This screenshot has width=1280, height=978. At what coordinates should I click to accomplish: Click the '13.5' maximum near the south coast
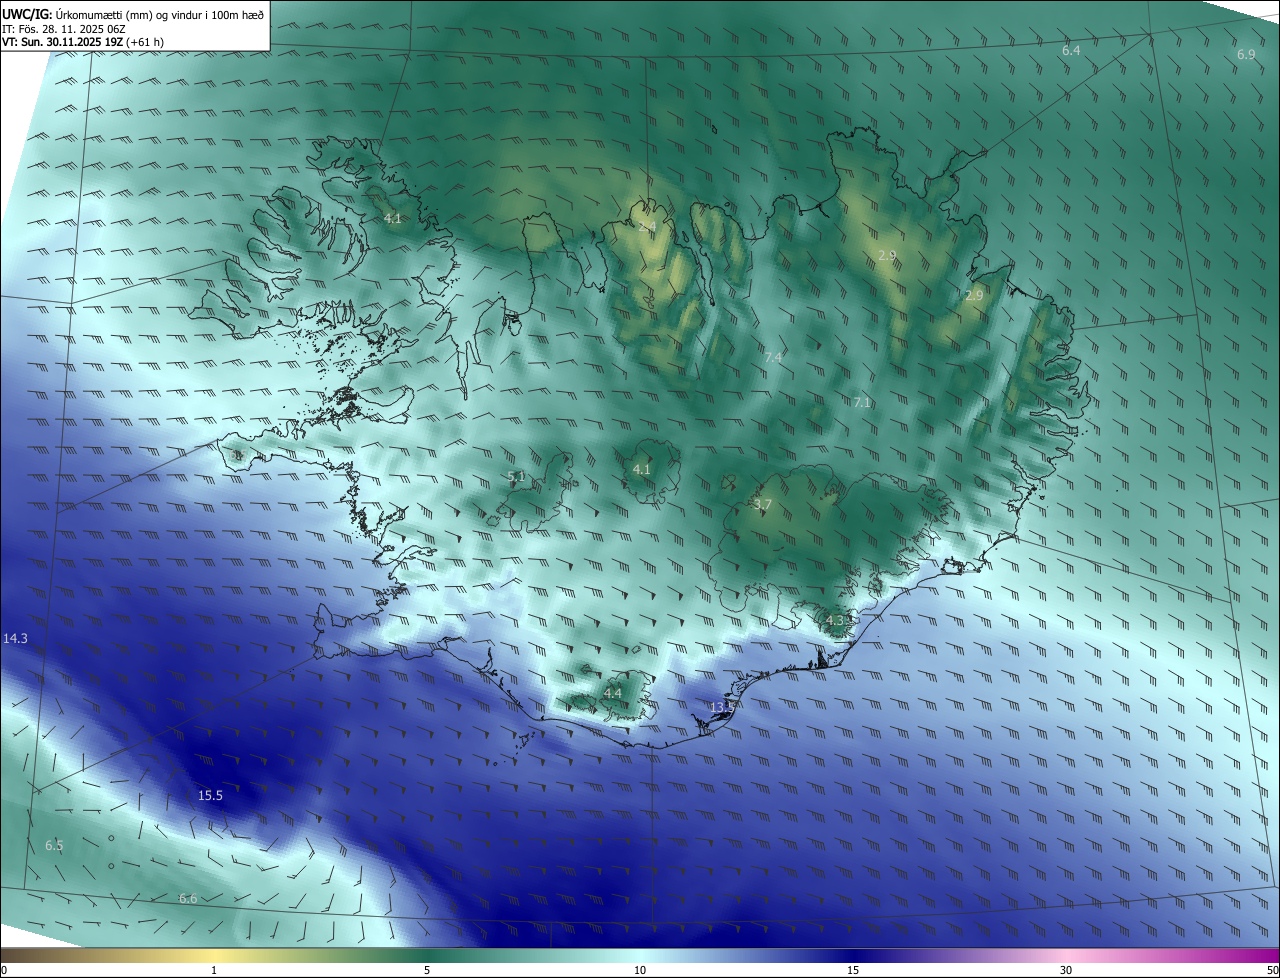coord(723,707)
